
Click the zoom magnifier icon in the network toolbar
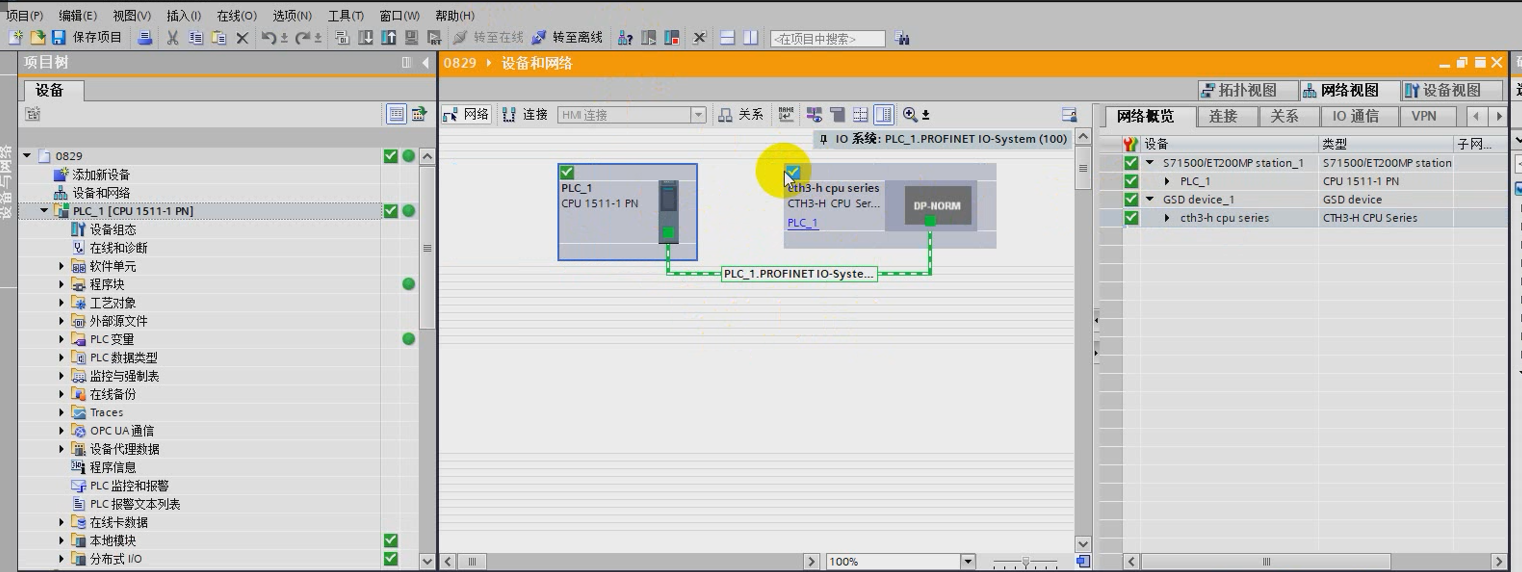910,115
